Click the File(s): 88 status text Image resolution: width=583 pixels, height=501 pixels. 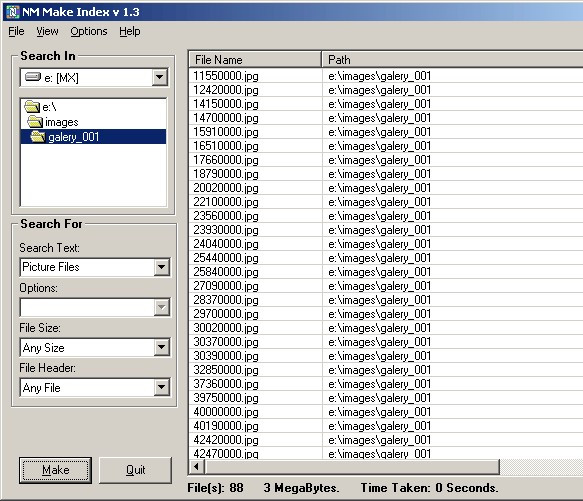(215, 488)
